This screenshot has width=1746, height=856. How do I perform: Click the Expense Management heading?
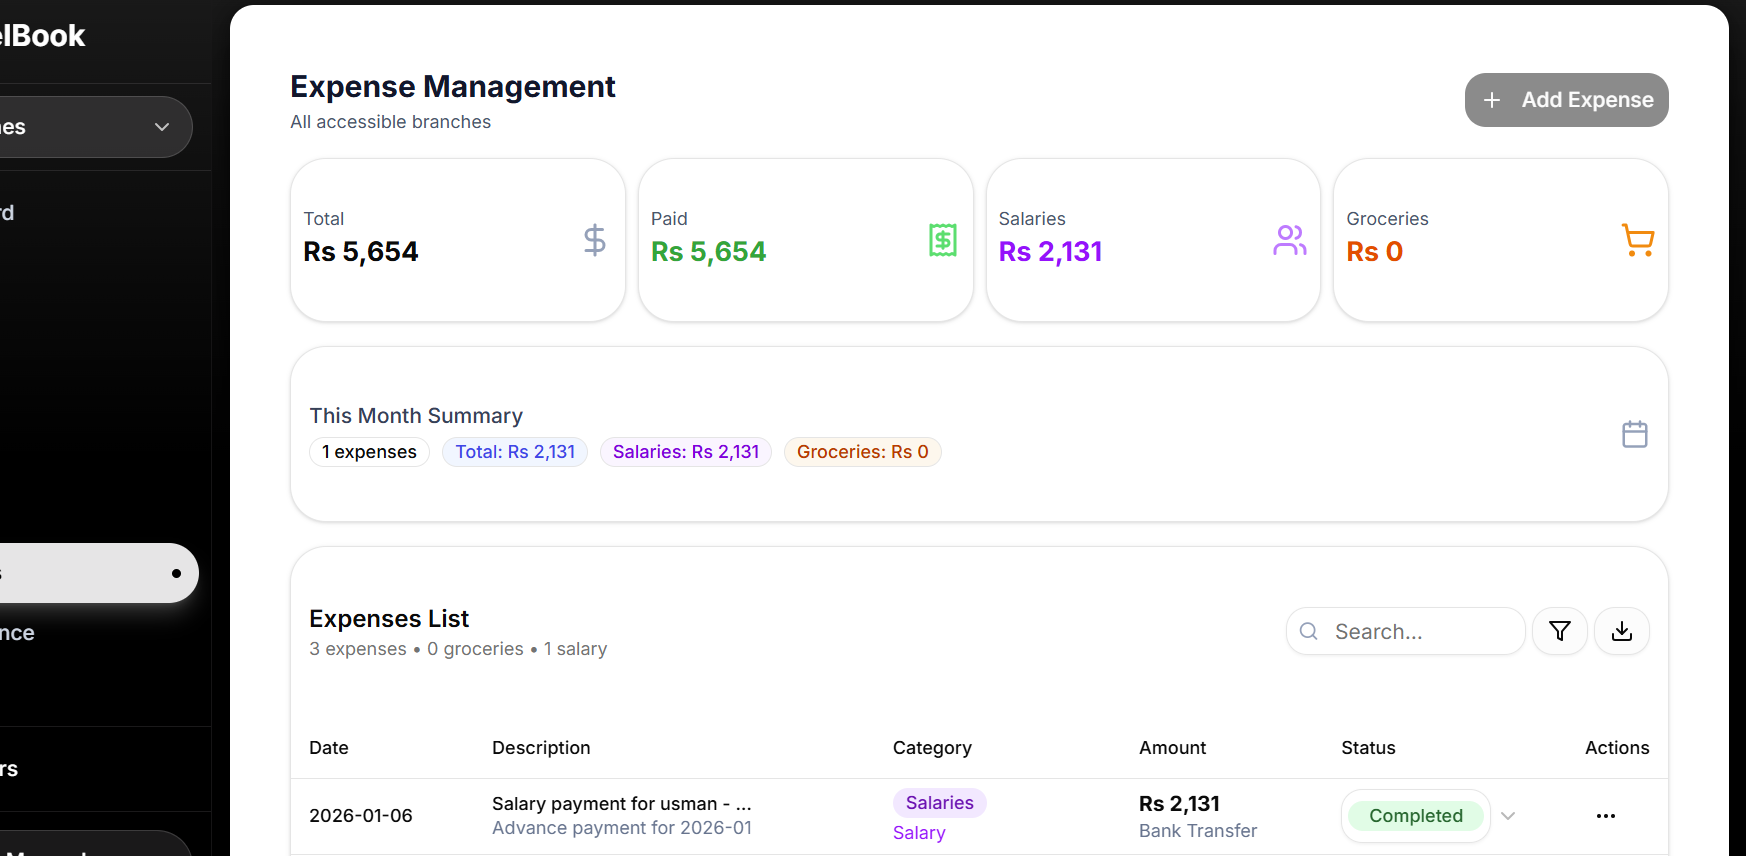(452, 87)
